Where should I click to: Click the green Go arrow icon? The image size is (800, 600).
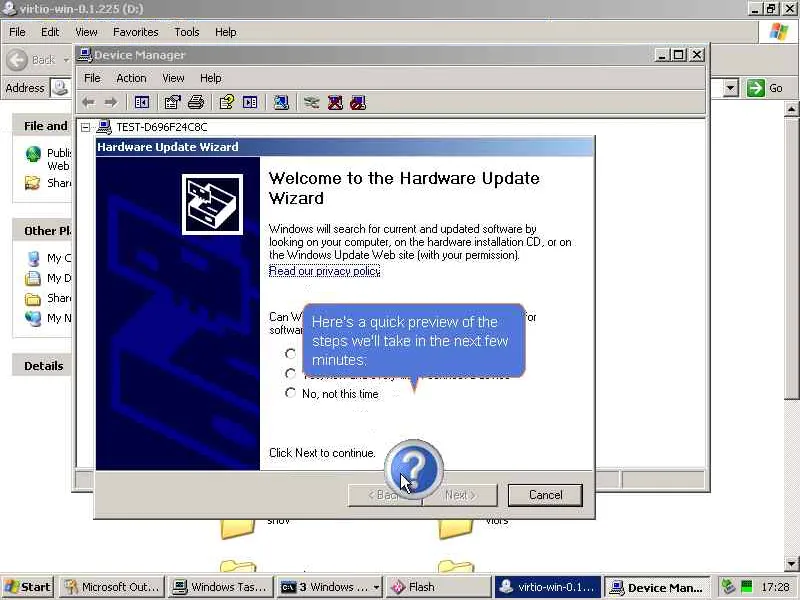point(756,88)
